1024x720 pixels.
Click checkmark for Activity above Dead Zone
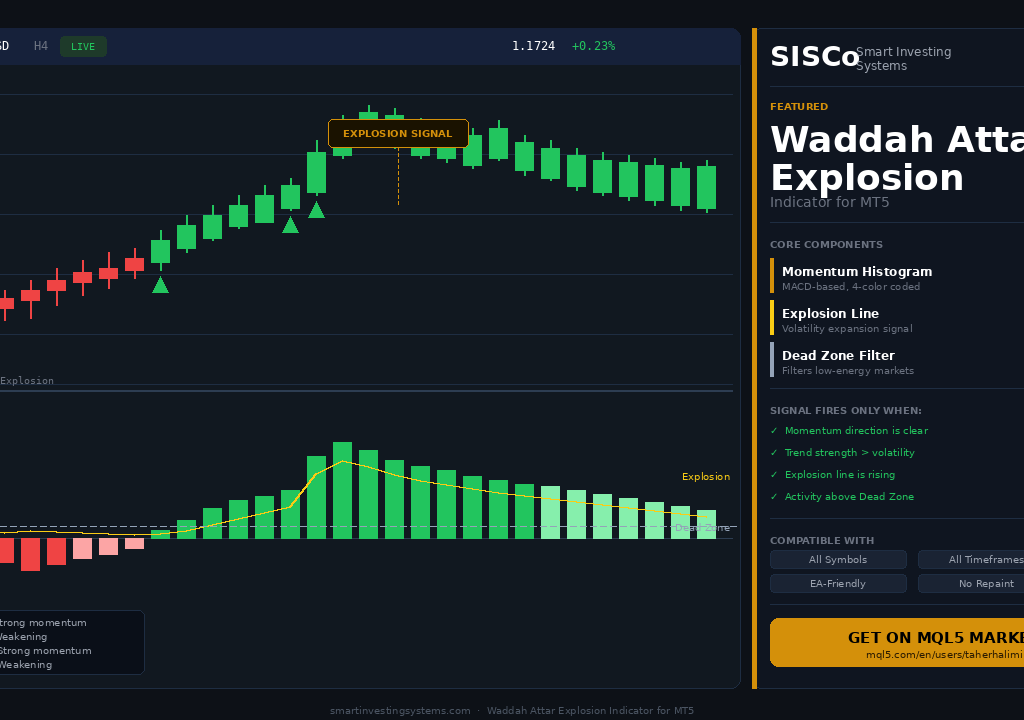774,497
